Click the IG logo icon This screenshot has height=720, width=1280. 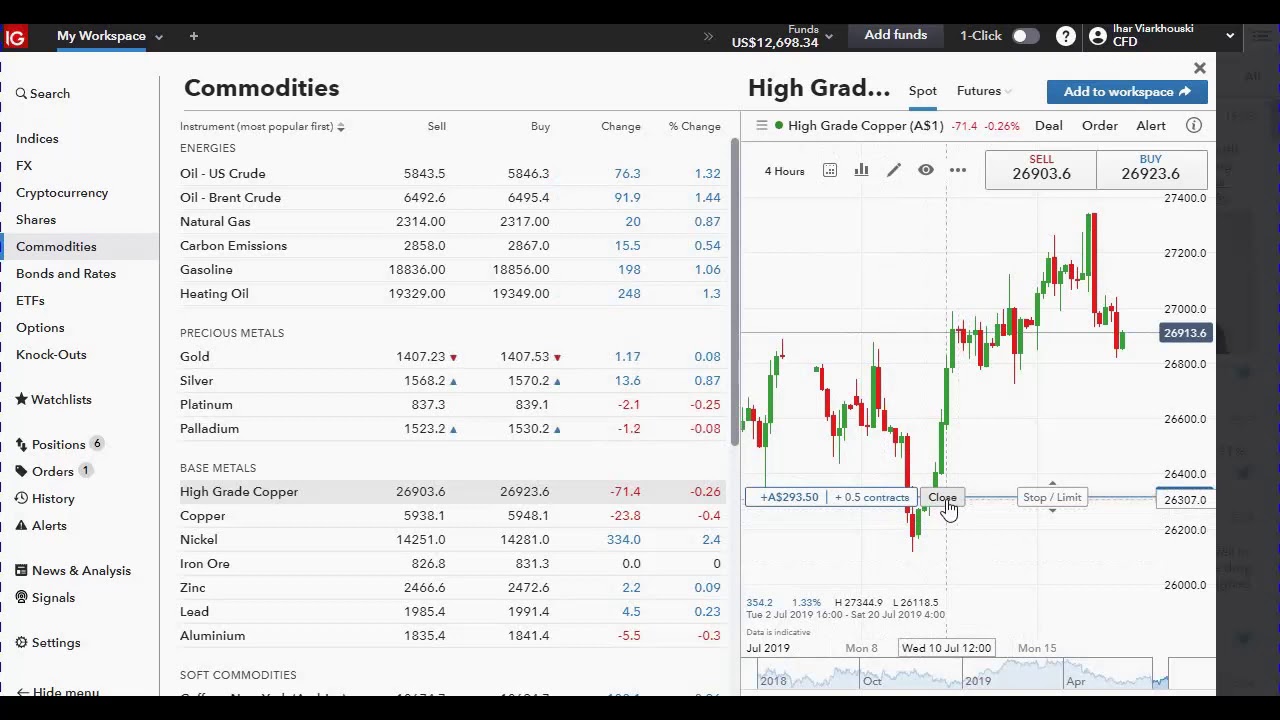click(x=15, y=38)
